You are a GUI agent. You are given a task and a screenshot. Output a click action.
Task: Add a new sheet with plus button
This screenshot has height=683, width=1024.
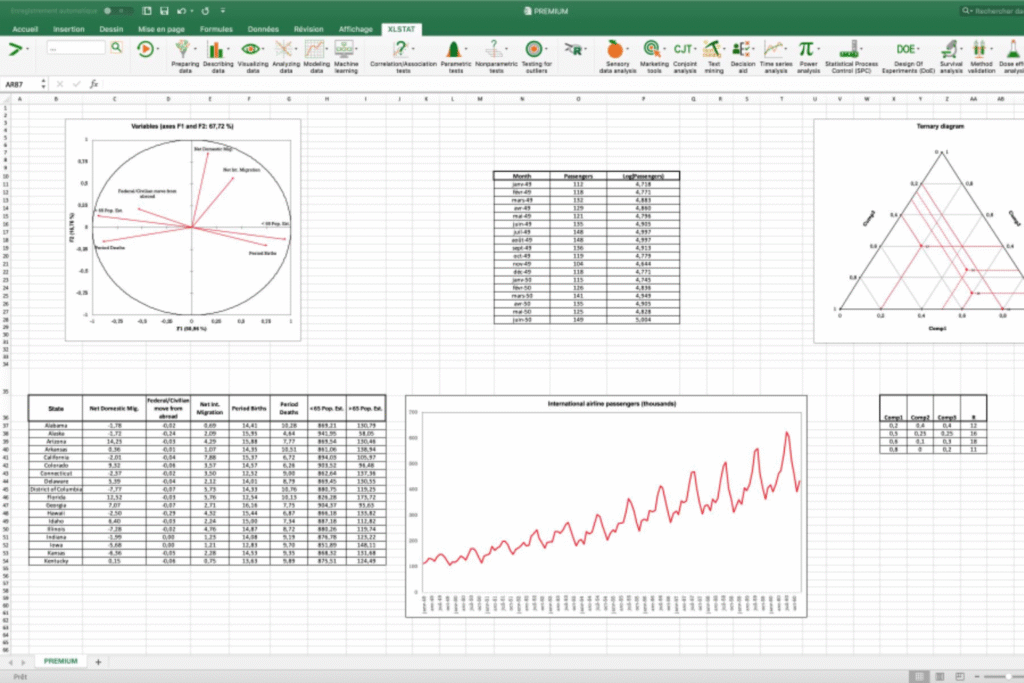coord(98,662)
